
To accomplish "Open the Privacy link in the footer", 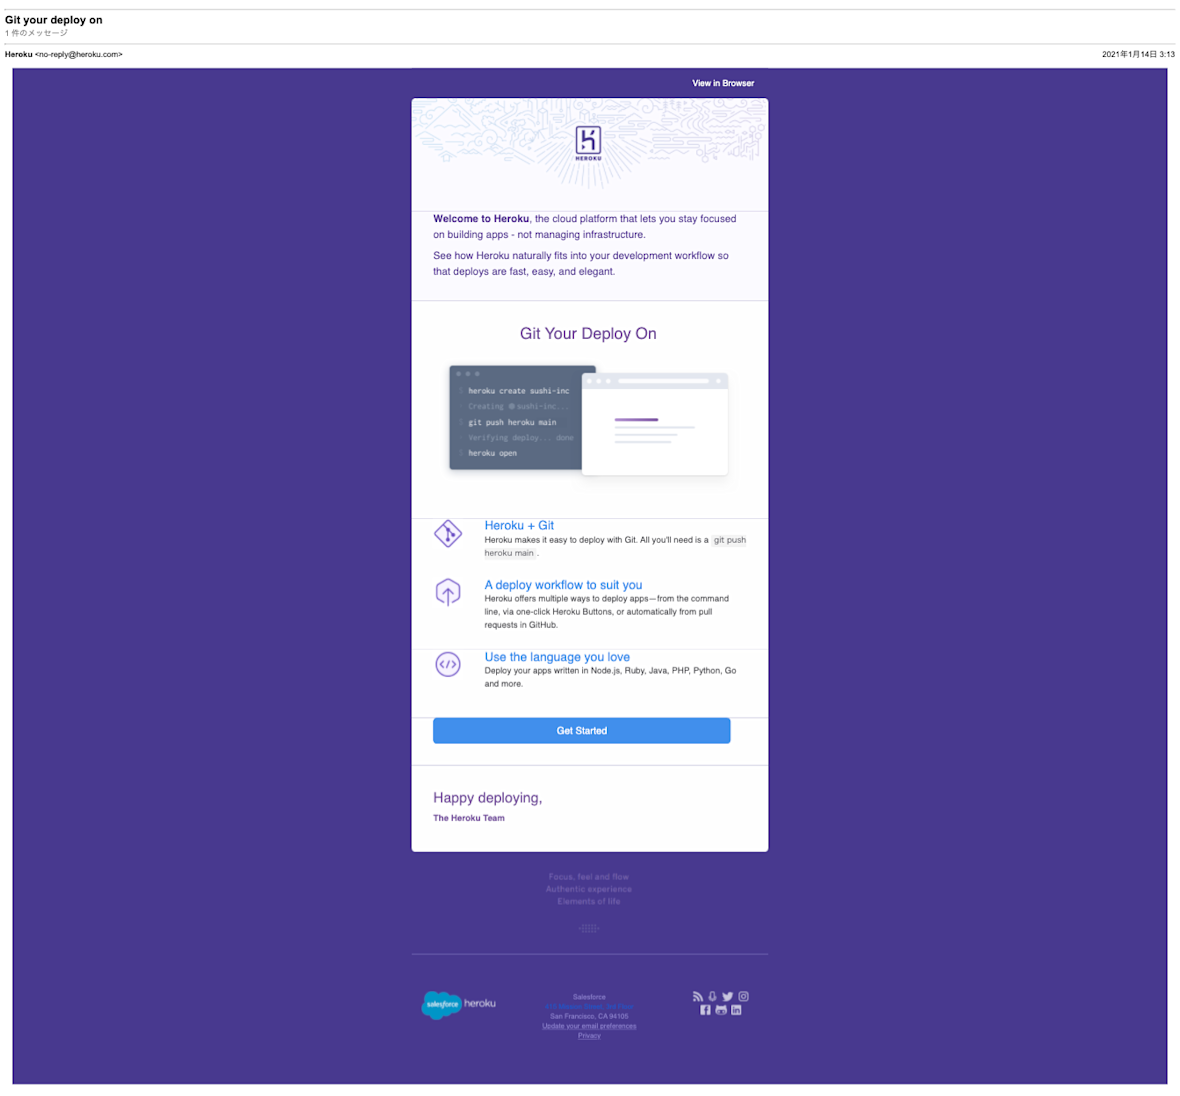I will pyautogui.click(x=589, y=1036).
